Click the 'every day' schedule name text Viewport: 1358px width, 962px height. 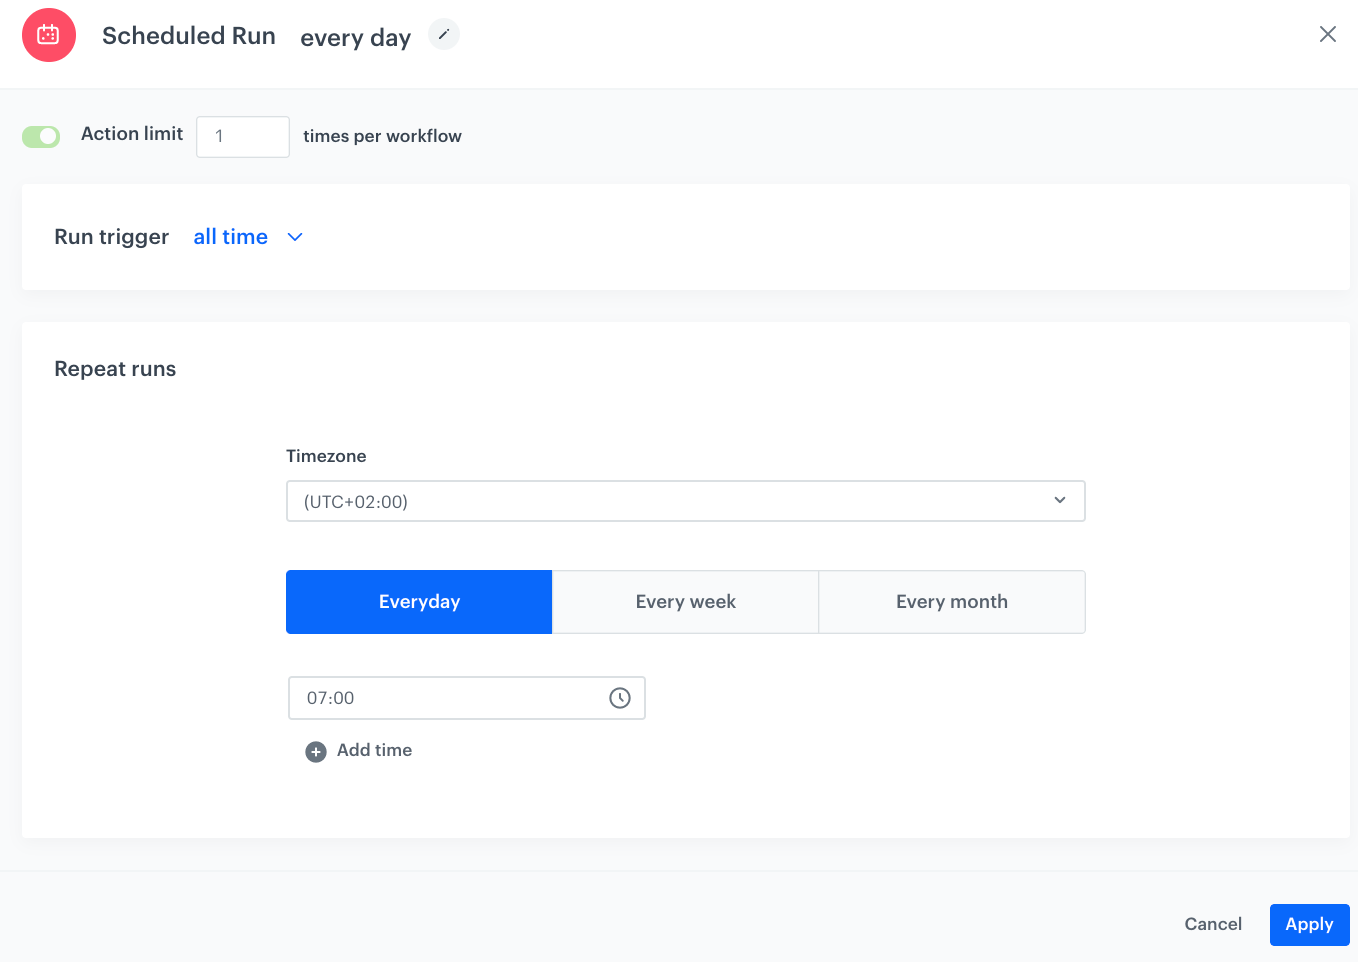355,37
